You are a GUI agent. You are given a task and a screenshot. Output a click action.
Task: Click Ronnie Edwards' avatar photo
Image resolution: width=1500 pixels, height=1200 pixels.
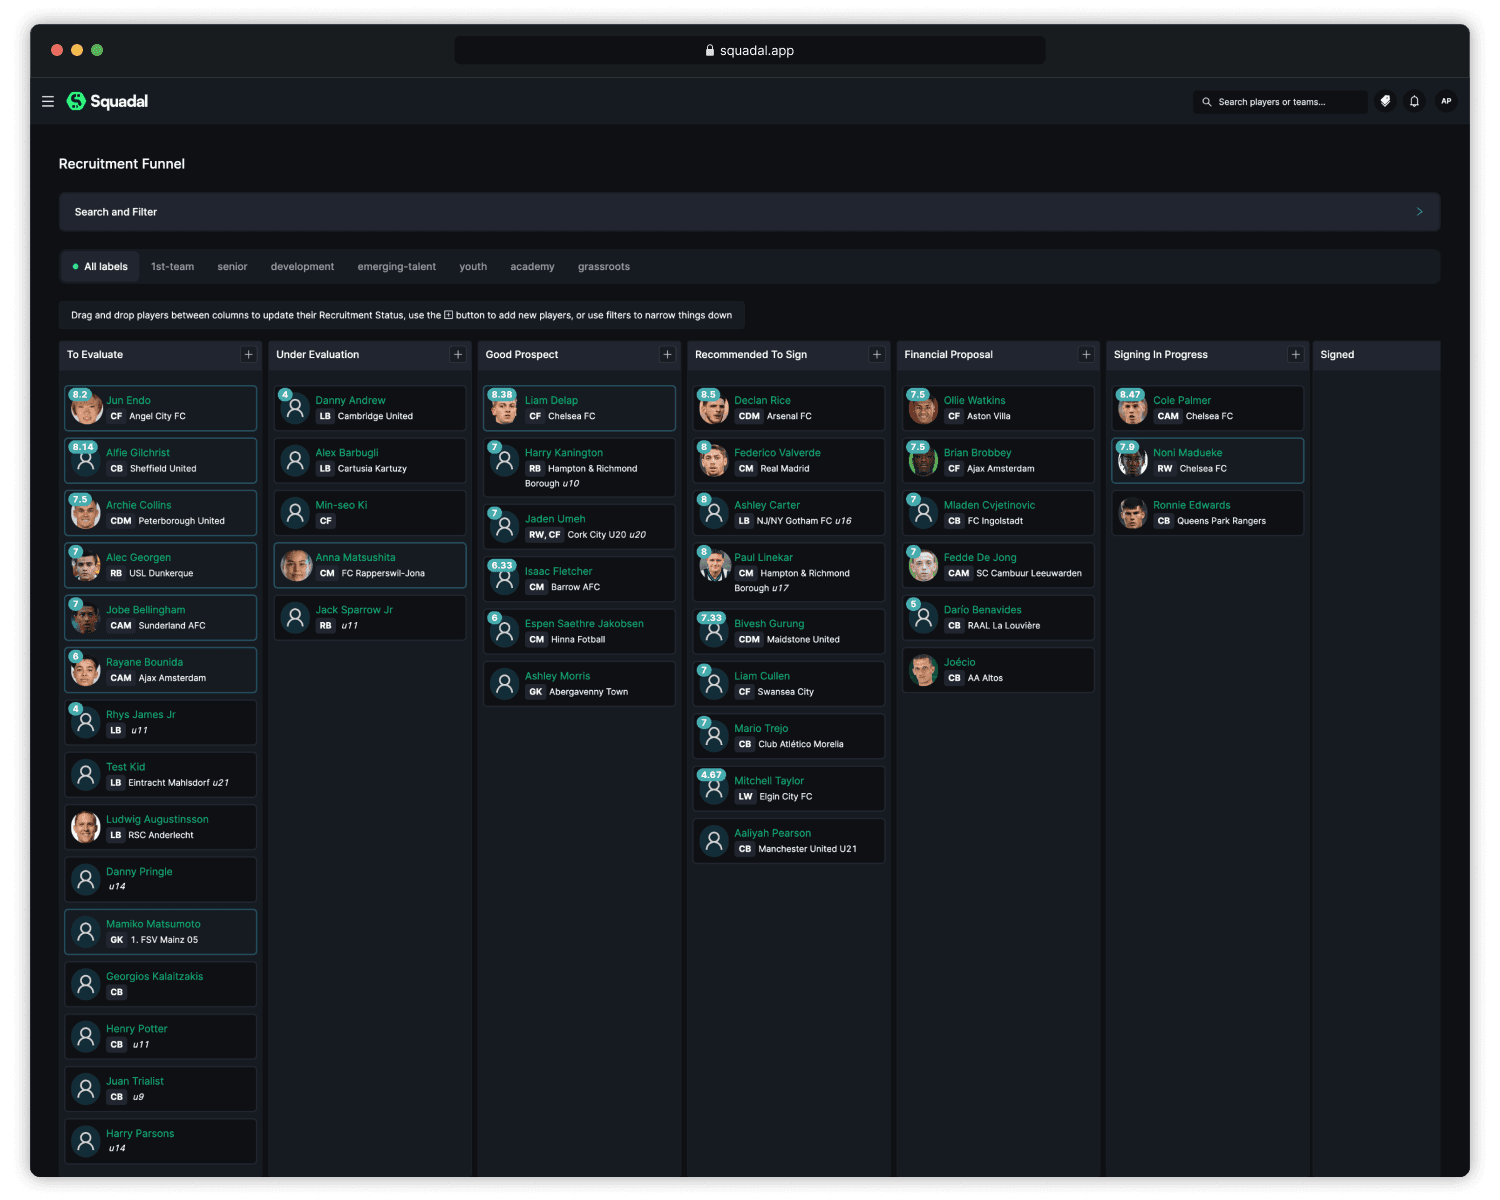pyautogui.click(x=1133, y=513)
